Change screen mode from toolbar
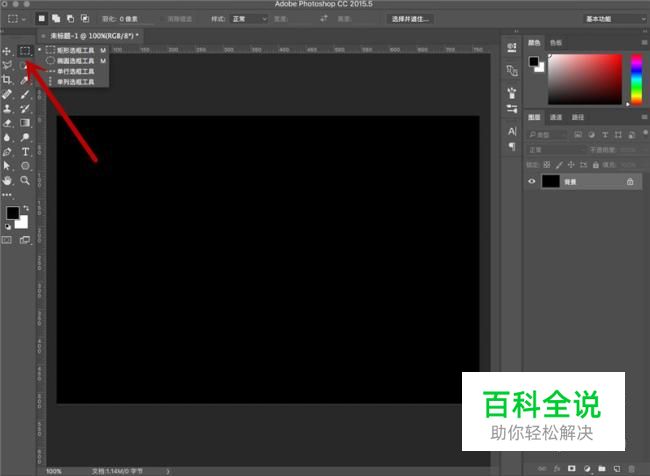This screenshot has width=650, height=476. coord(25,240)
